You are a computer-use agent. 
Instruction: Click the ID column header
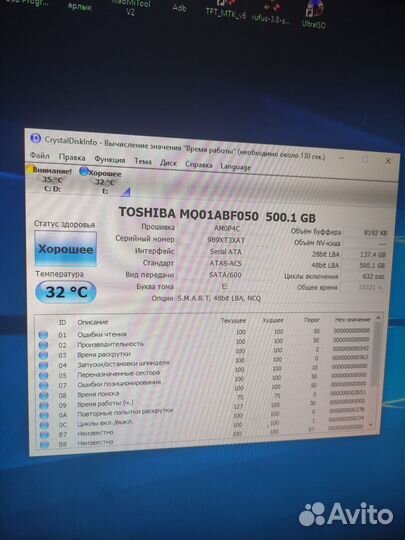[x=62, y=322]
